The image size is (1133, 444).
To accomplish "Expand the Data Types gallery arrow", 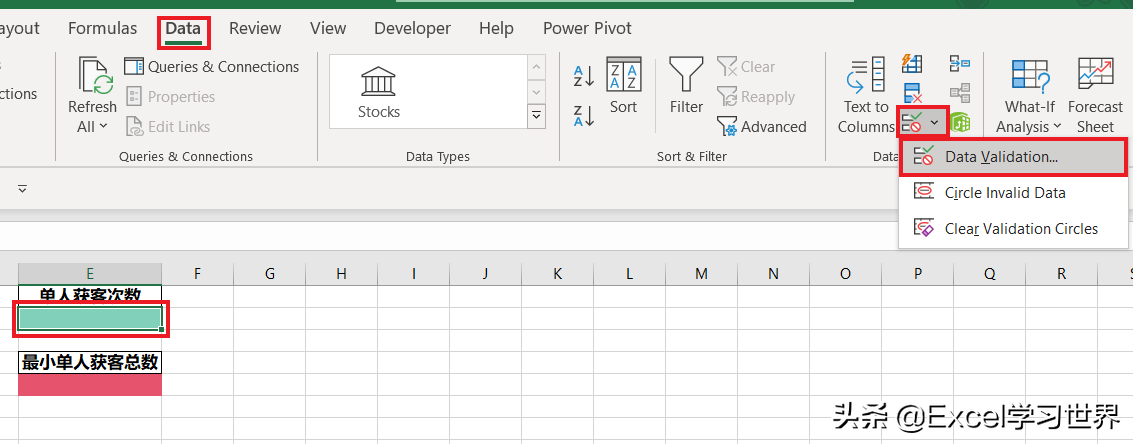I will coord(537,116).
